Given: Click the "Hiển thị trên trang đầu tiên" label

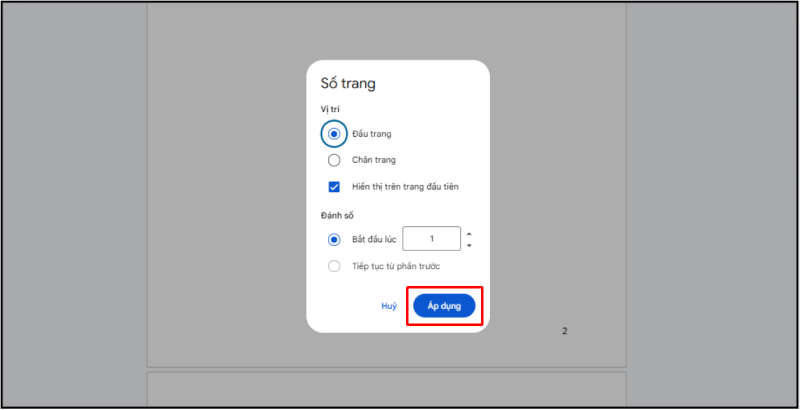Looking at the screenshot, I should [405, 186].
